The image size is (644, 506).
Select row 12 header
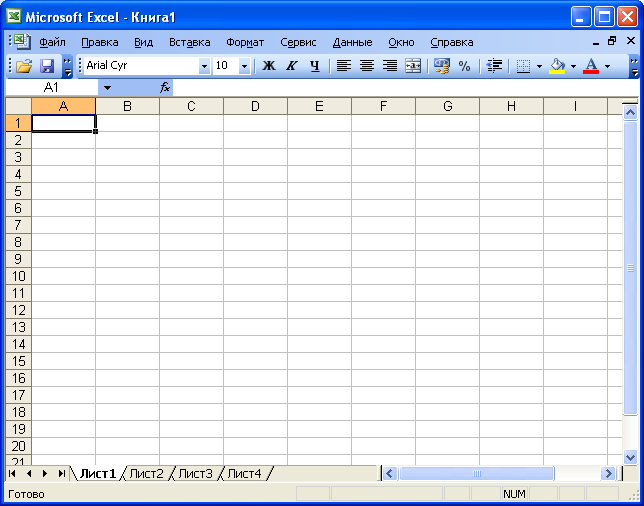(18, 310)
